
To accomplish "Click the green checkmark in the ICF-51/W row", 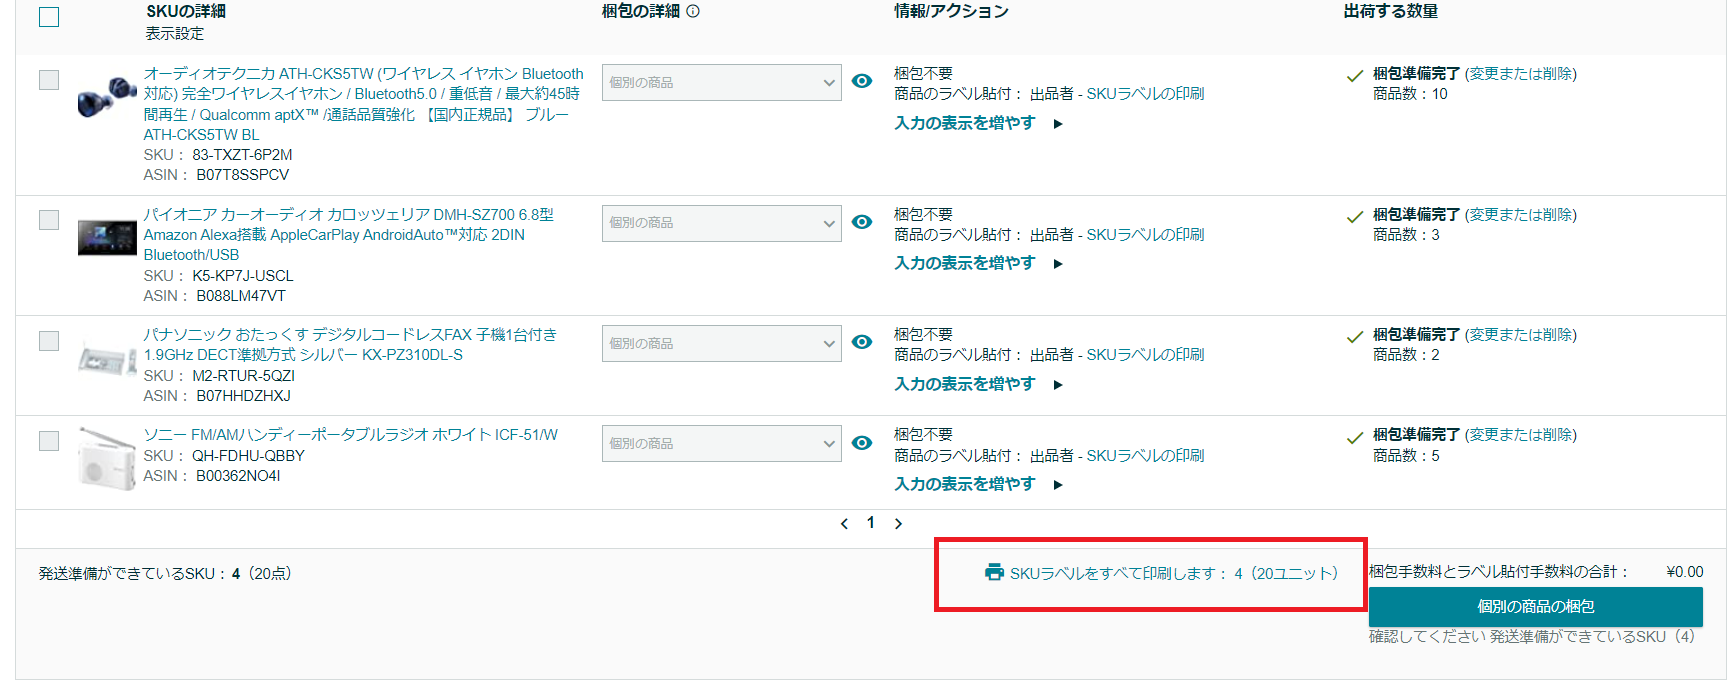I will pyautogui.click(x=1355, y=437).
